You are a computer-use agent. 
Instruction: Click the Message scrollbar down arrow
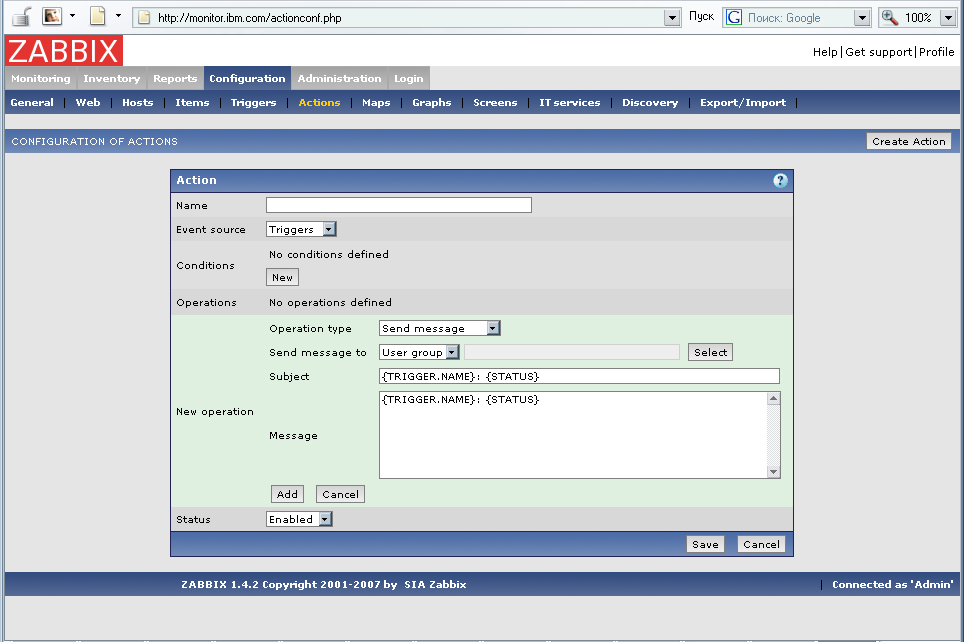[773, 472]
